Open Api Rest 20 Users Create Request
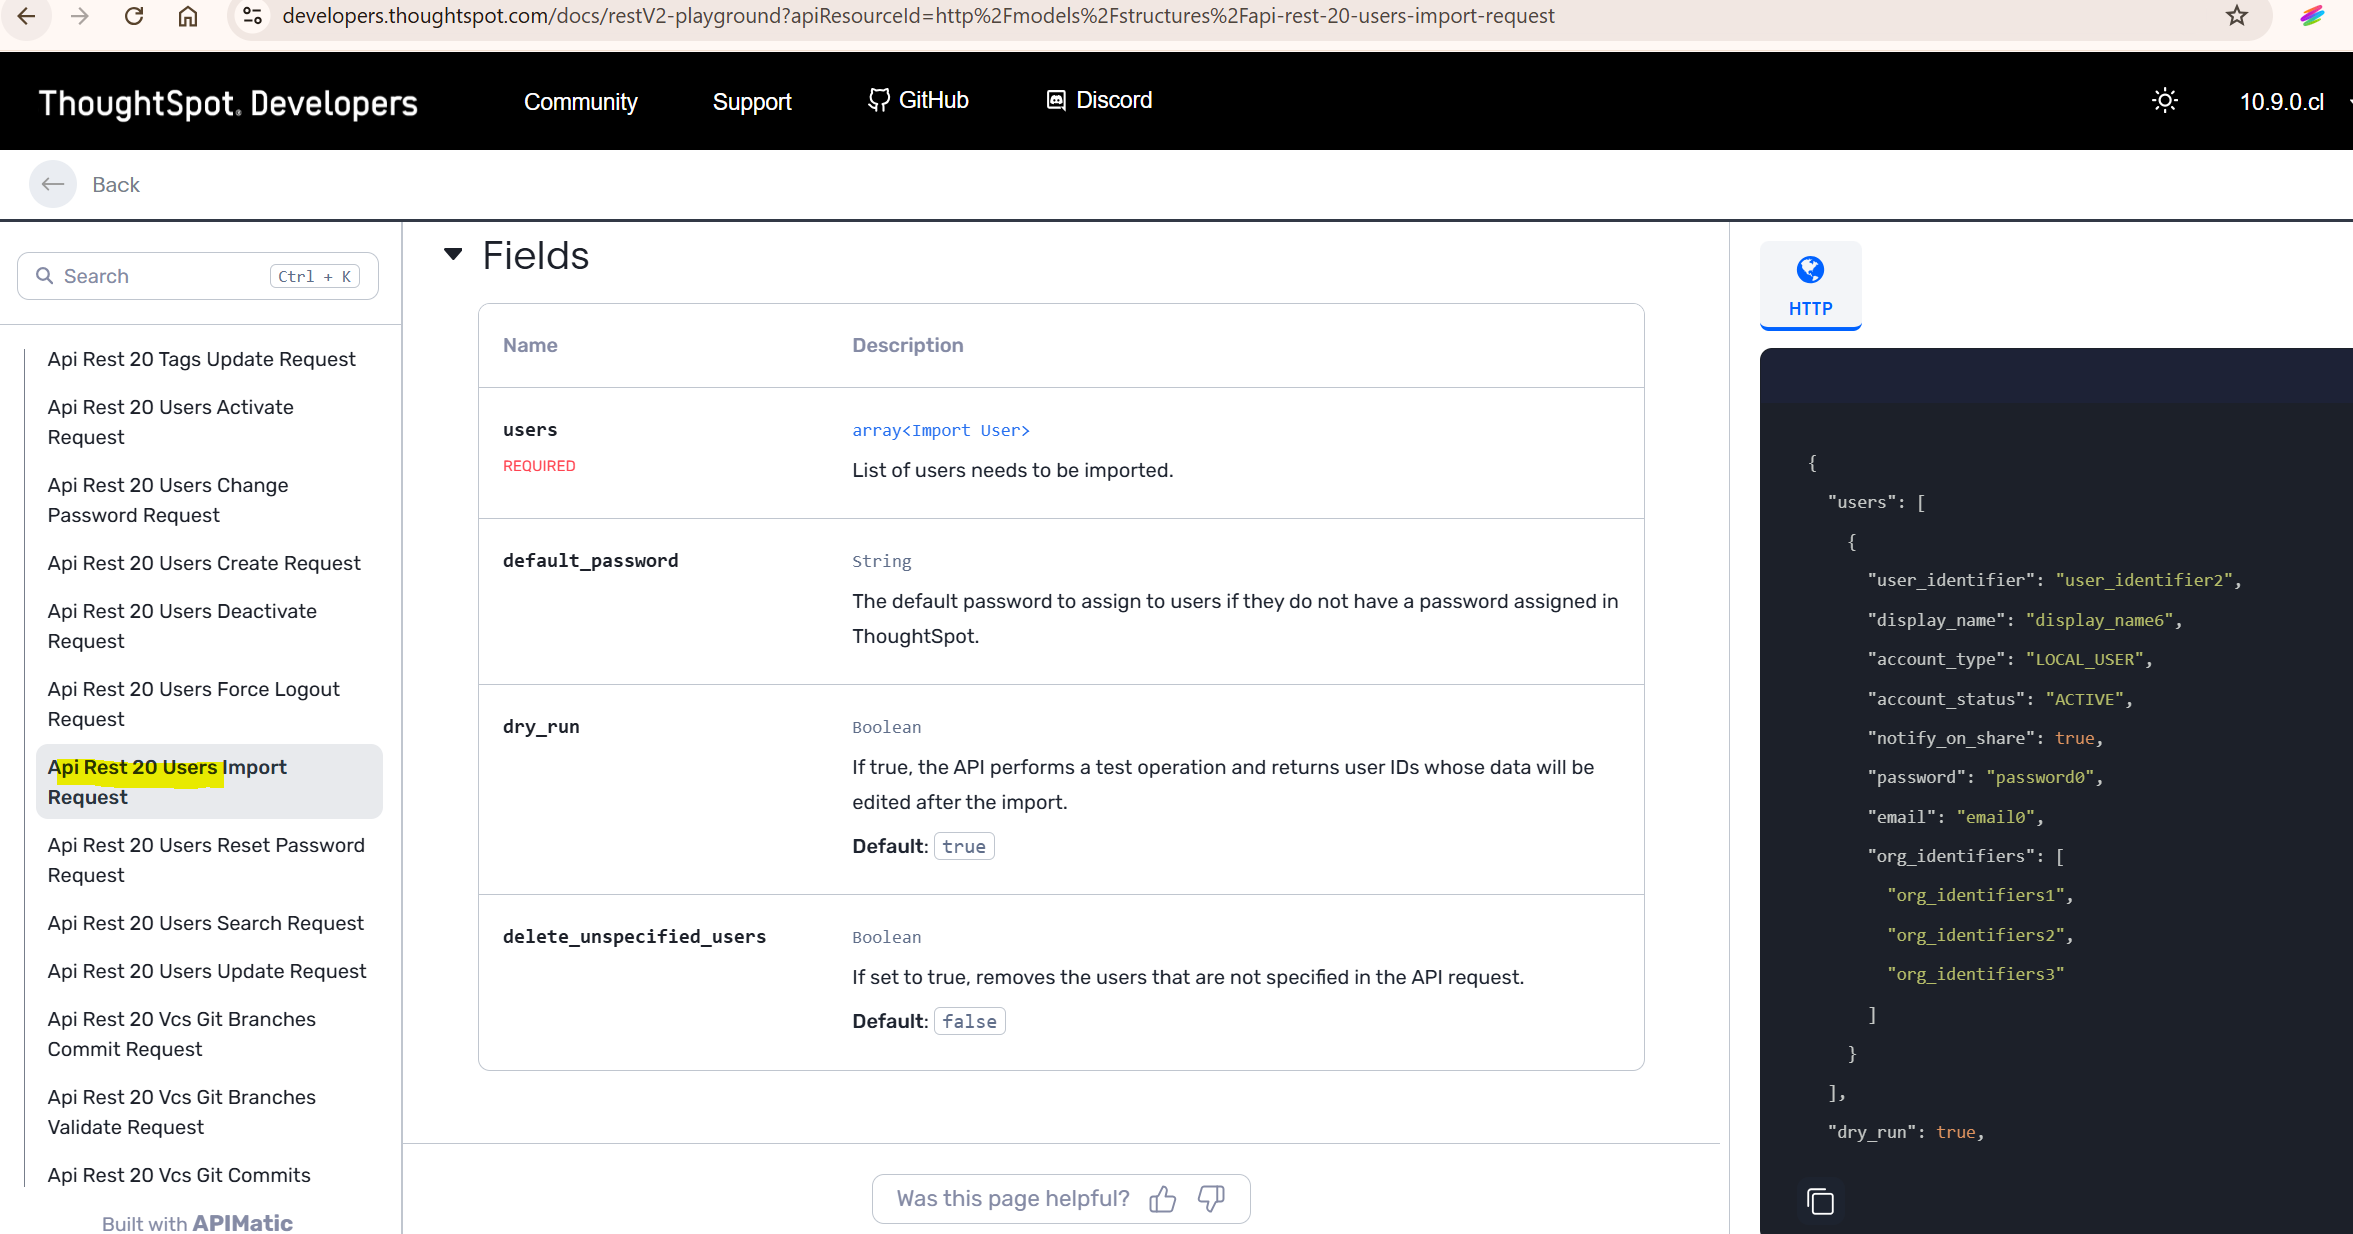Screen dimensions: 2353x1234 [204, 563]
